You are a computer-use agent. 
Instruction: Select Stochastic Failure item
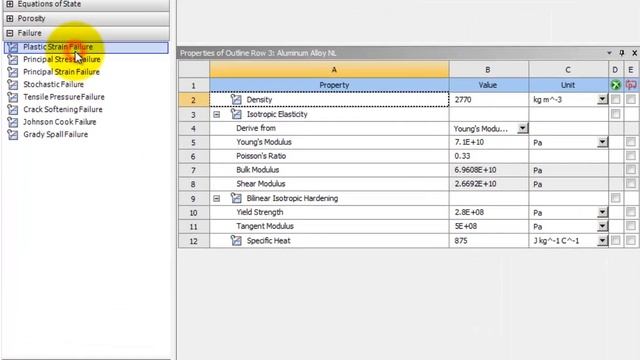53,84
